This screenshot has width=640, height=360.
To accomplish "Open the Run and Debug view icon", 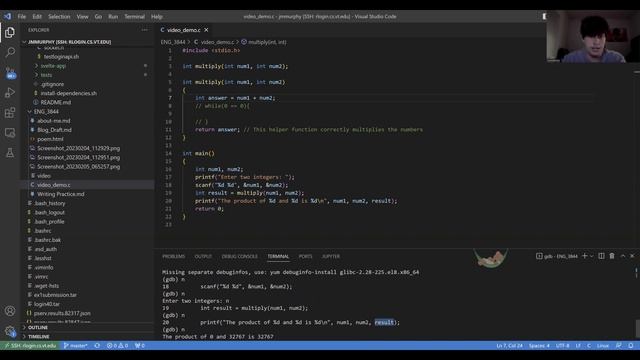I will [x=10, y=93].
